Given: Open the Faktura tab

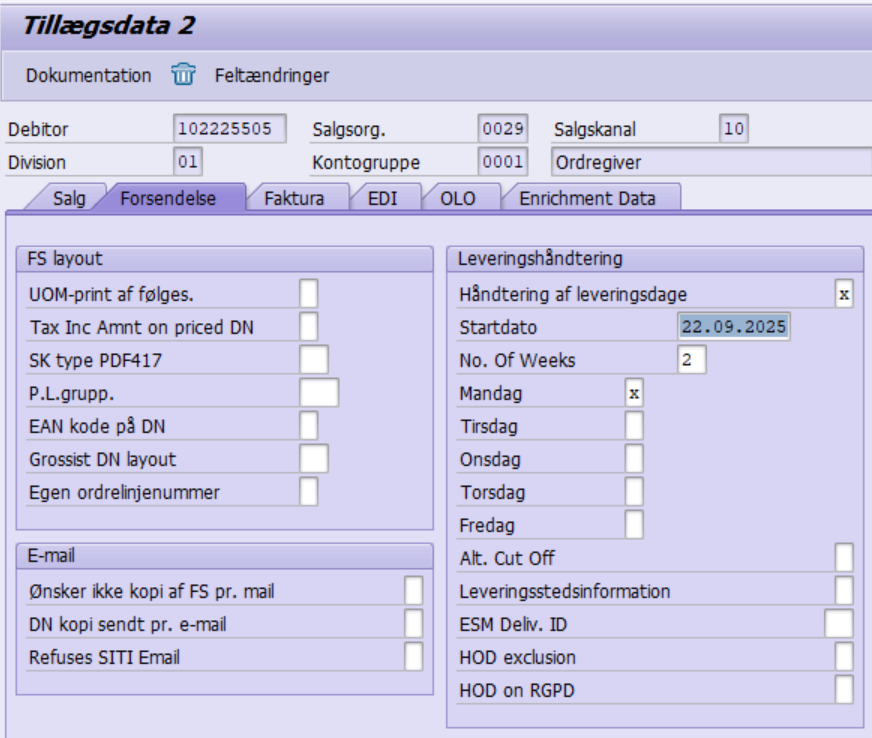Looking at the screenshot, I should coord(294,198).
